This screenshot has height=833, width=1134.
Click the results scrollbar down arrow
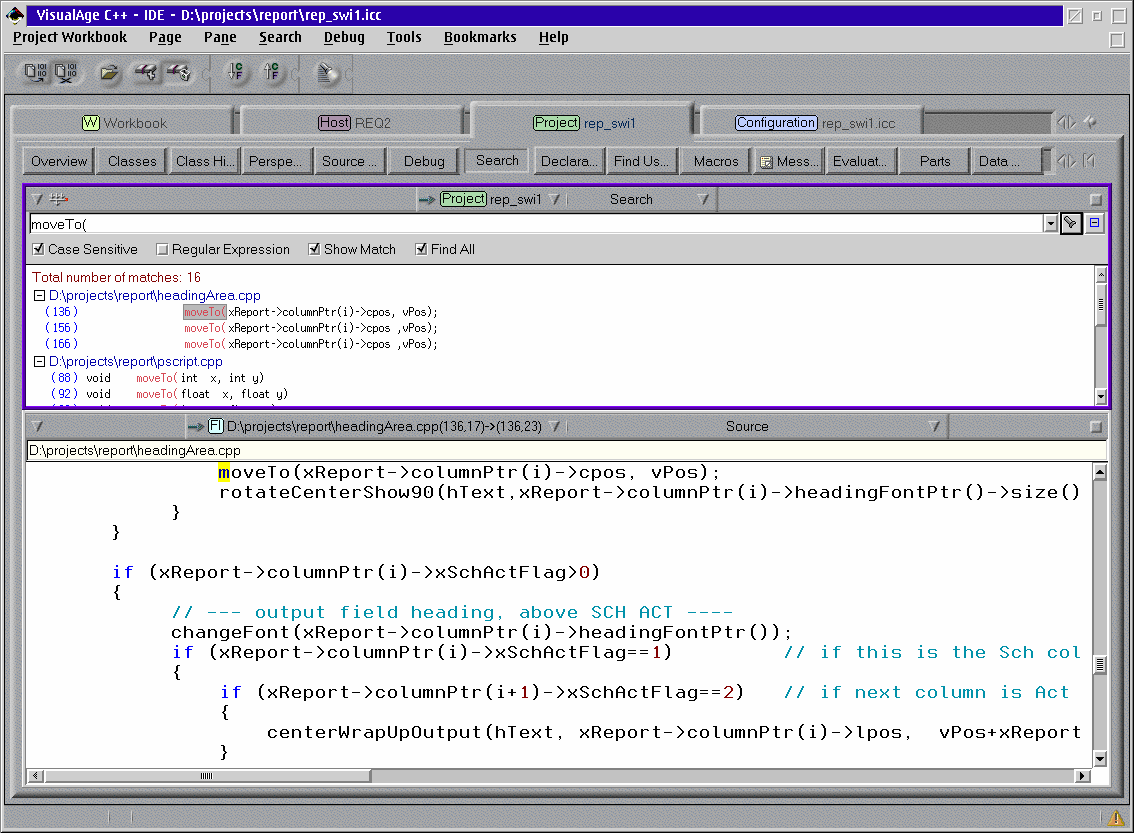click(1101, 396)
